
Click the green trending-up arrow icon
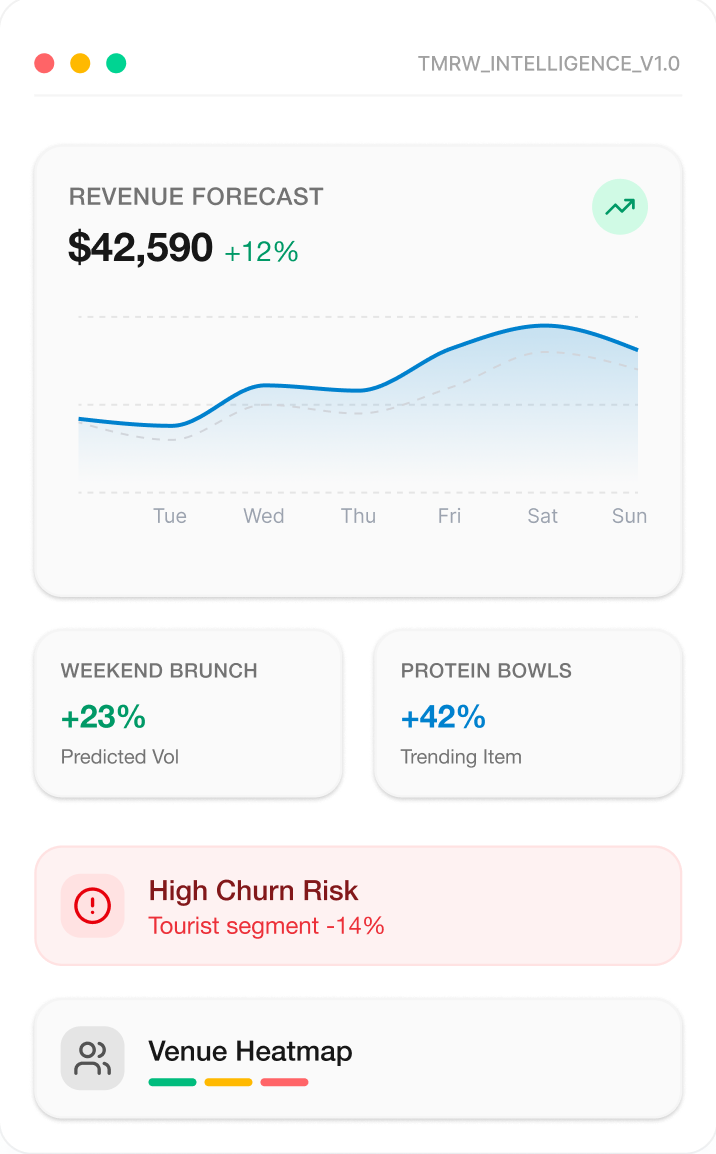pos(620,207)
